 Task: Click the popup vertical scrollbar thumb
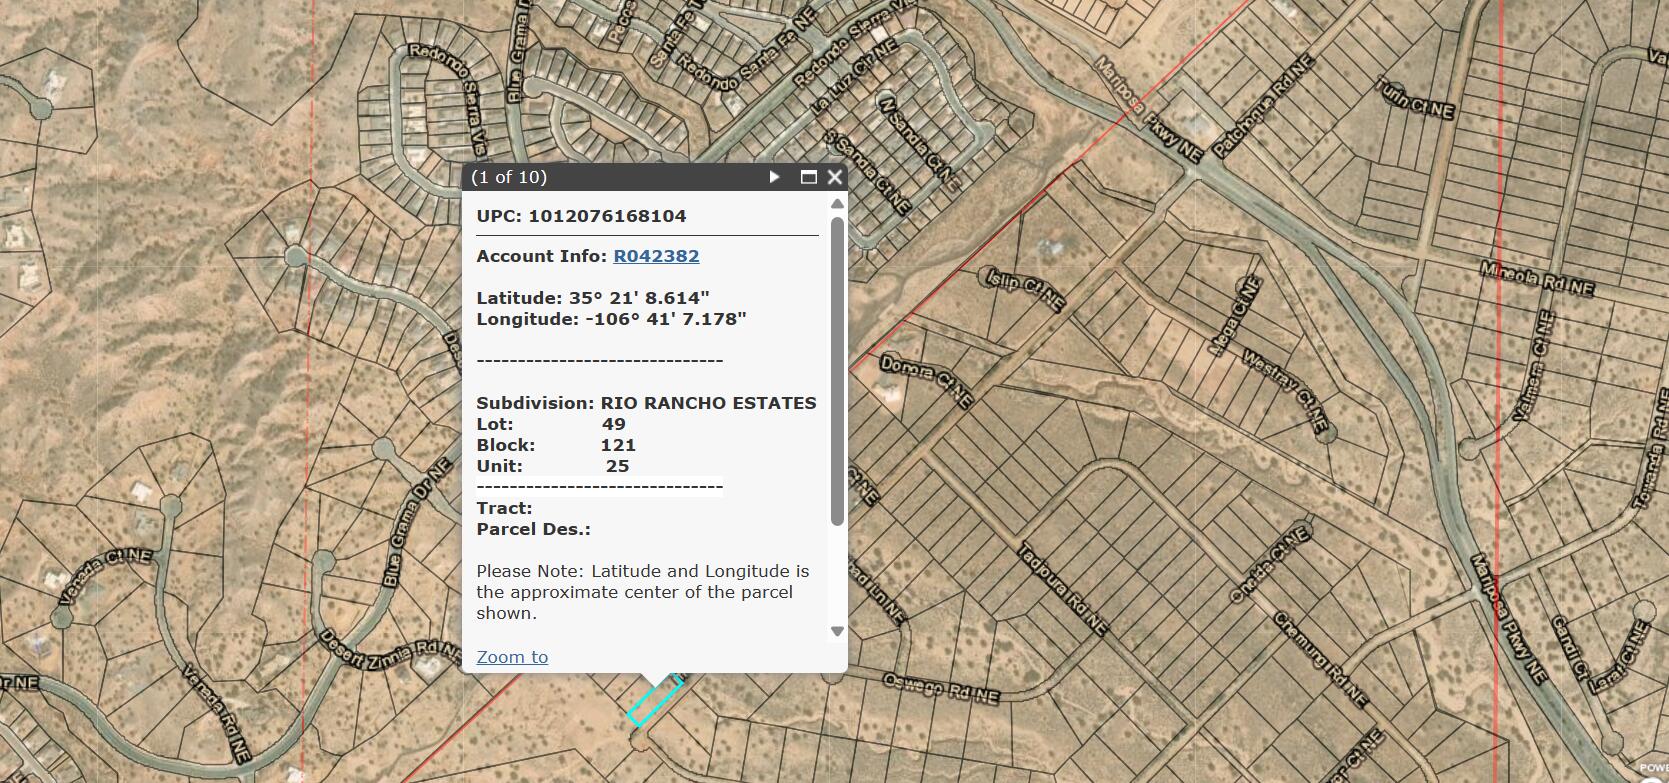(x=837, y=370)
